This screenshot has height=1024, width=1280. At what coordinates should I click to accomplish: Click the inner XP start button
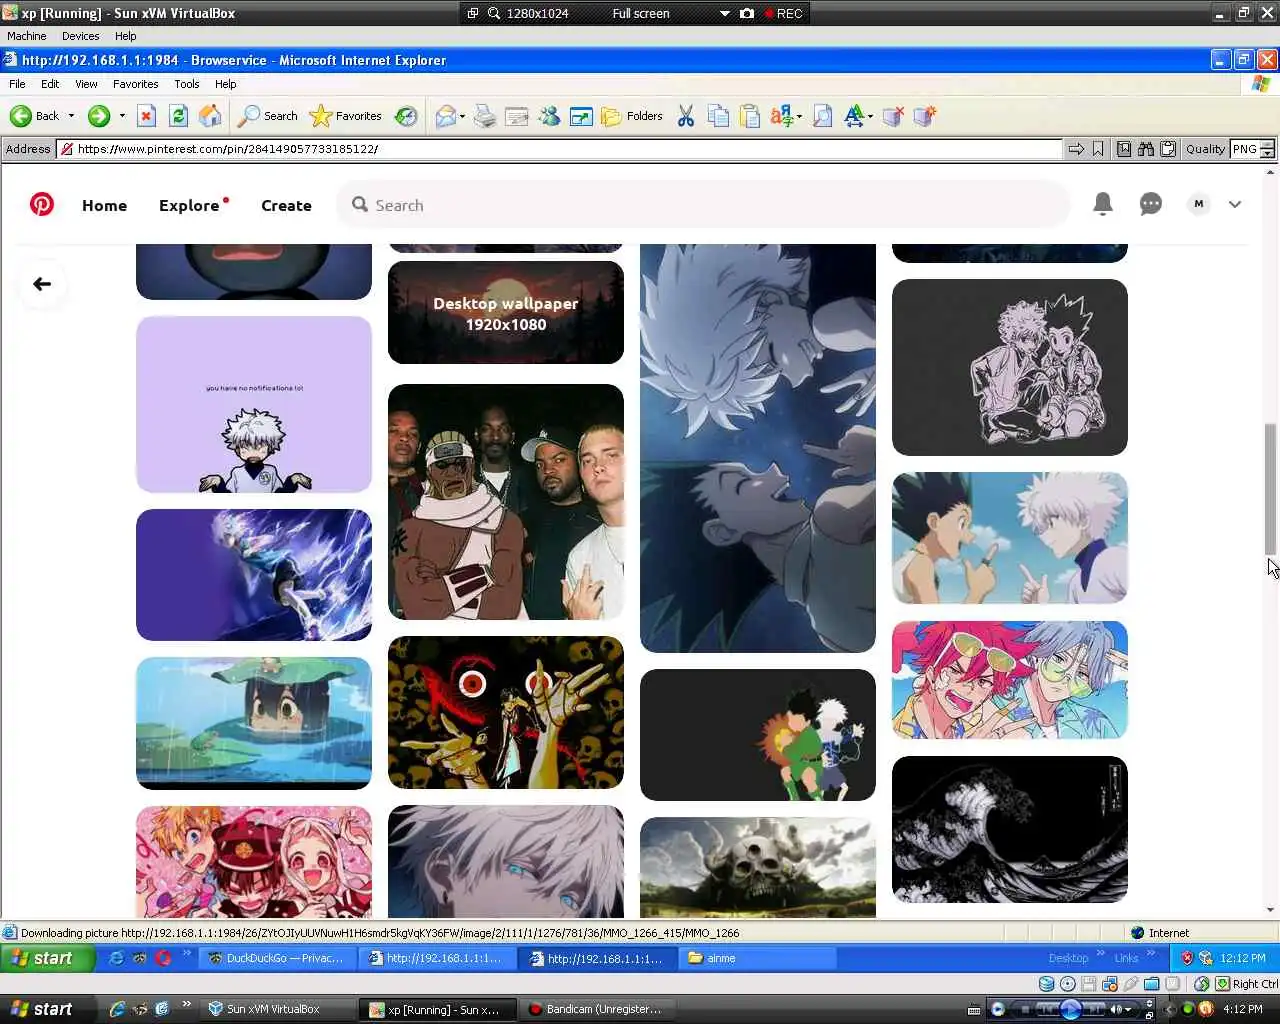[x=48, y=958]
